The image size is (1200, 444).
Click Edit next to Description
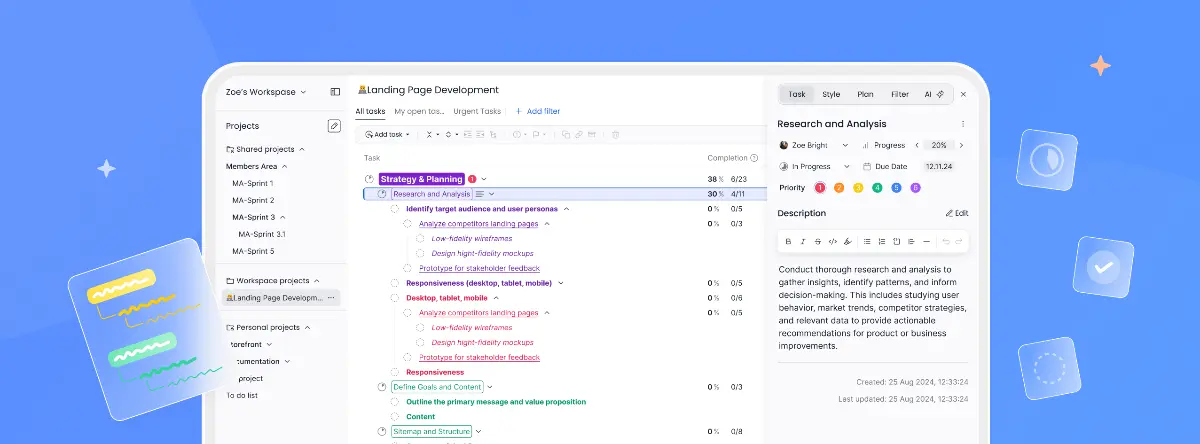[956, 213]
